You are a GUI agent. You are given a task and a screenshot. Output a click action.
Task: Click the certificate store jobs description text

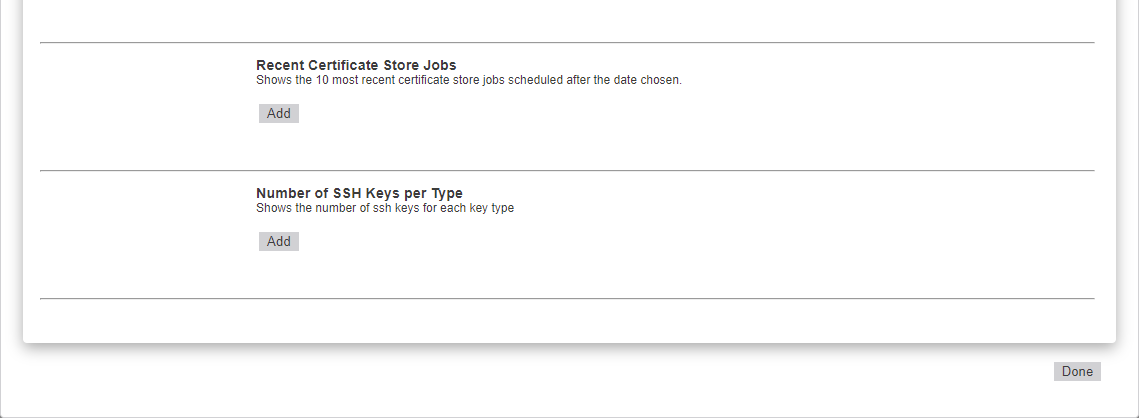pos(468,80)
